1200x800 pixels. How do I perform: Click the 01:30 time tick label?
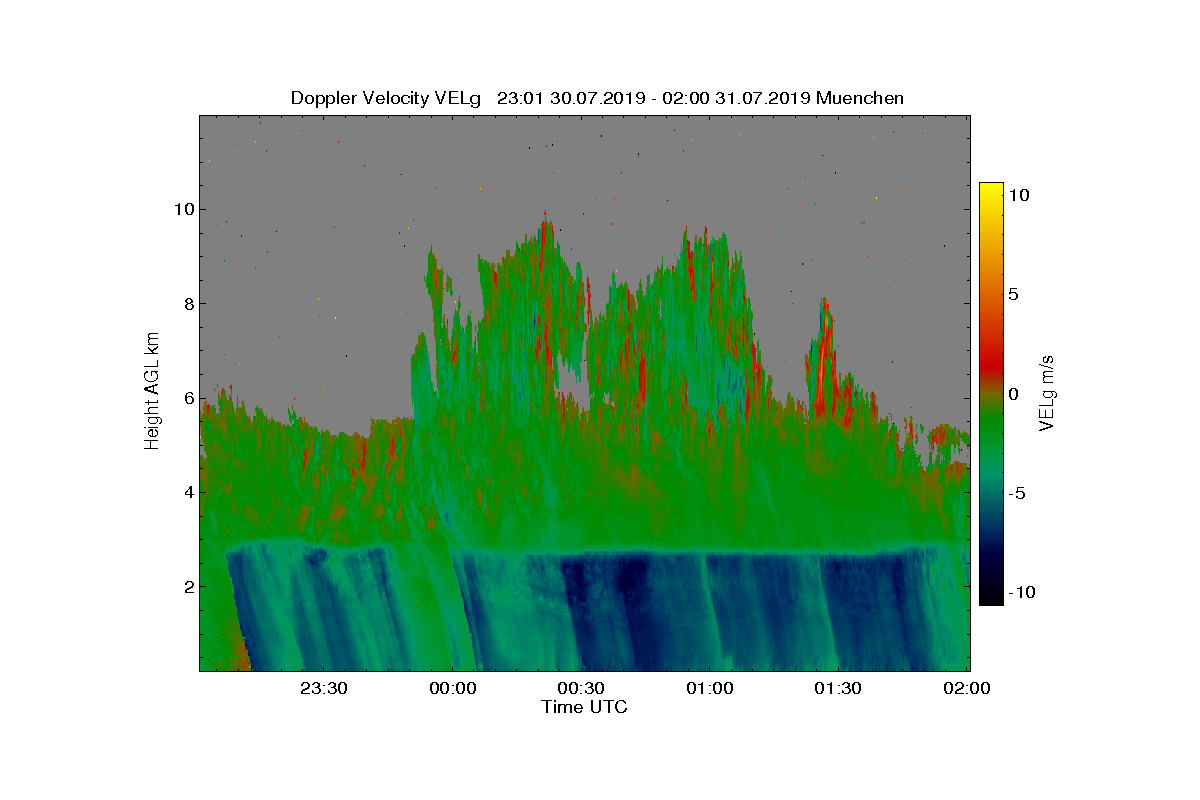coord(838,688)
